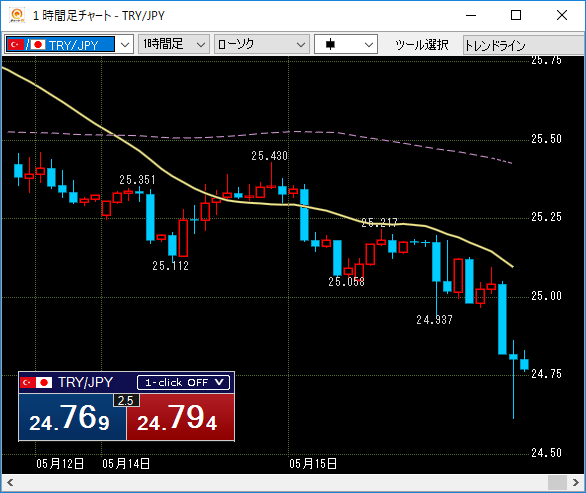
Task: Maximize the chart window
Action: point(516,15)
